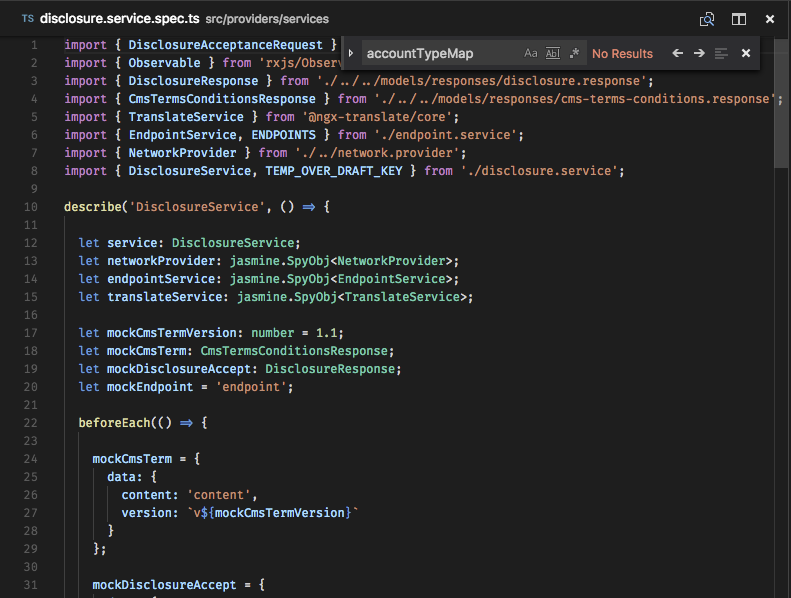Open the changes preview icon in title bar
The width and height of the screenshot is (791, 598).
(707, 19)
